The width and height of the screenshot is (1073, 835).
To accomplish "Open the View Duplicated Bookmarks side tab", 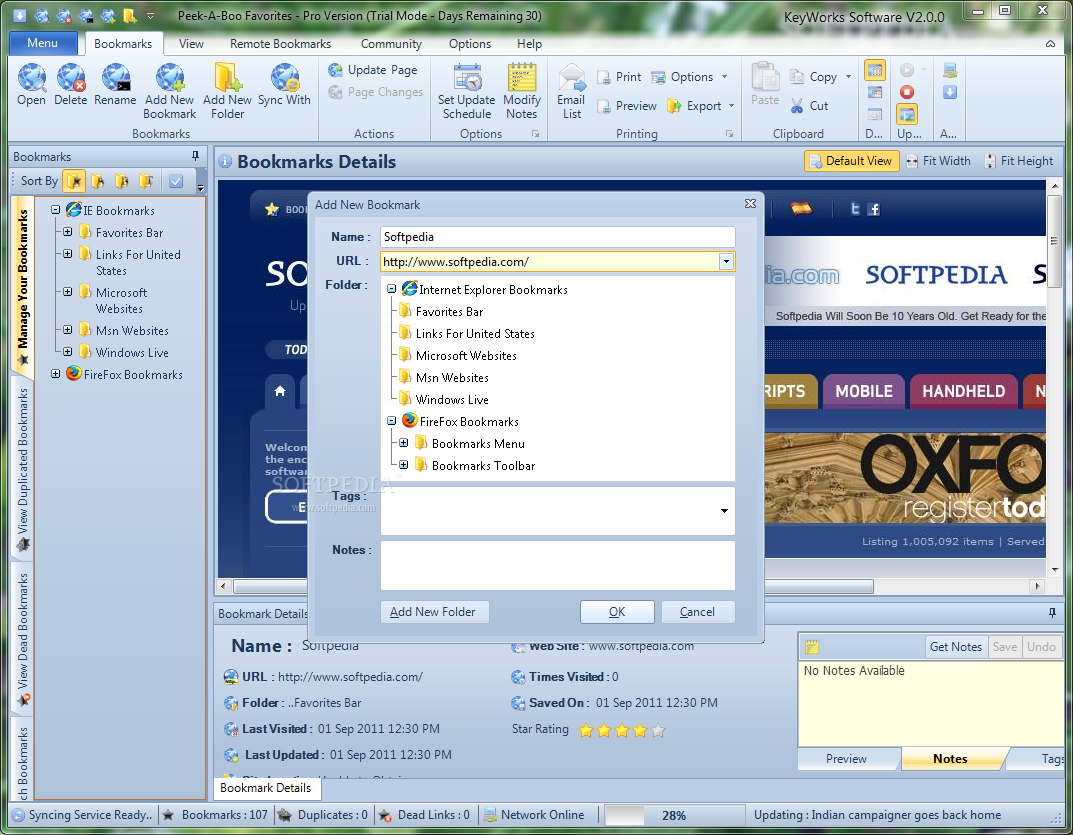I will click(x=23, y=470).
